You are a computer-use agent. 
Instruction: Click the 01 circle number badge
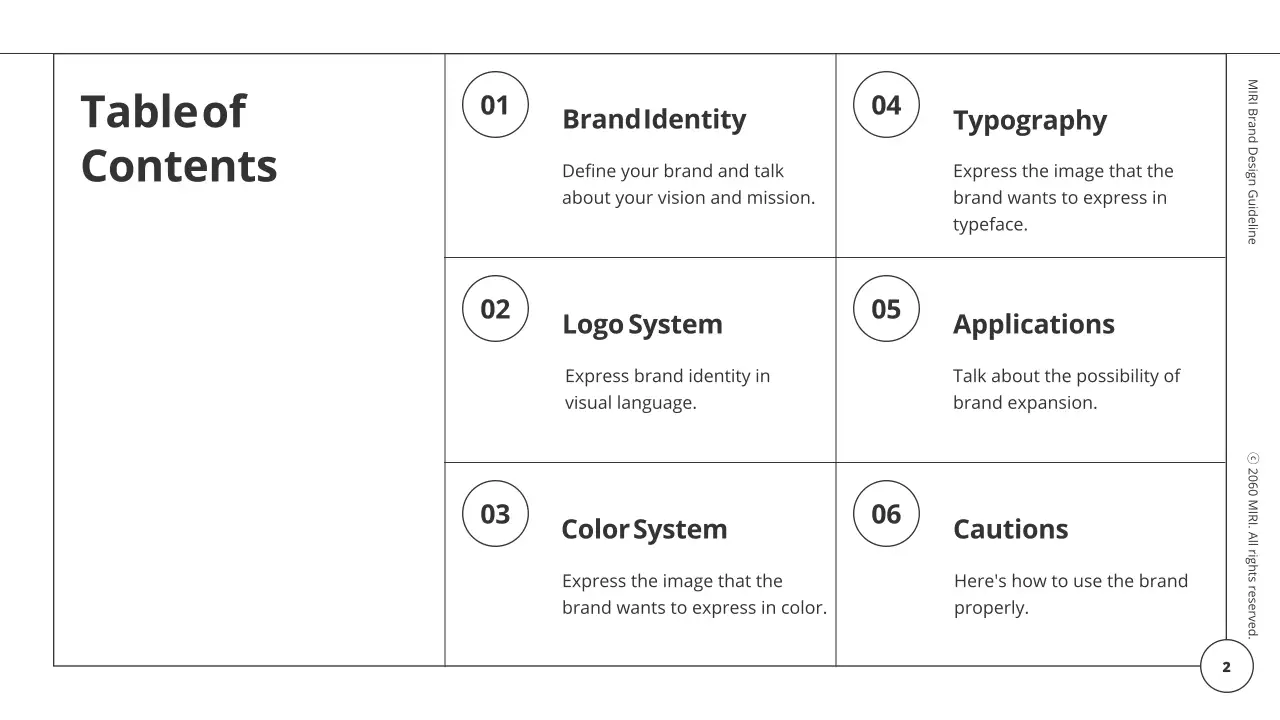495,105
